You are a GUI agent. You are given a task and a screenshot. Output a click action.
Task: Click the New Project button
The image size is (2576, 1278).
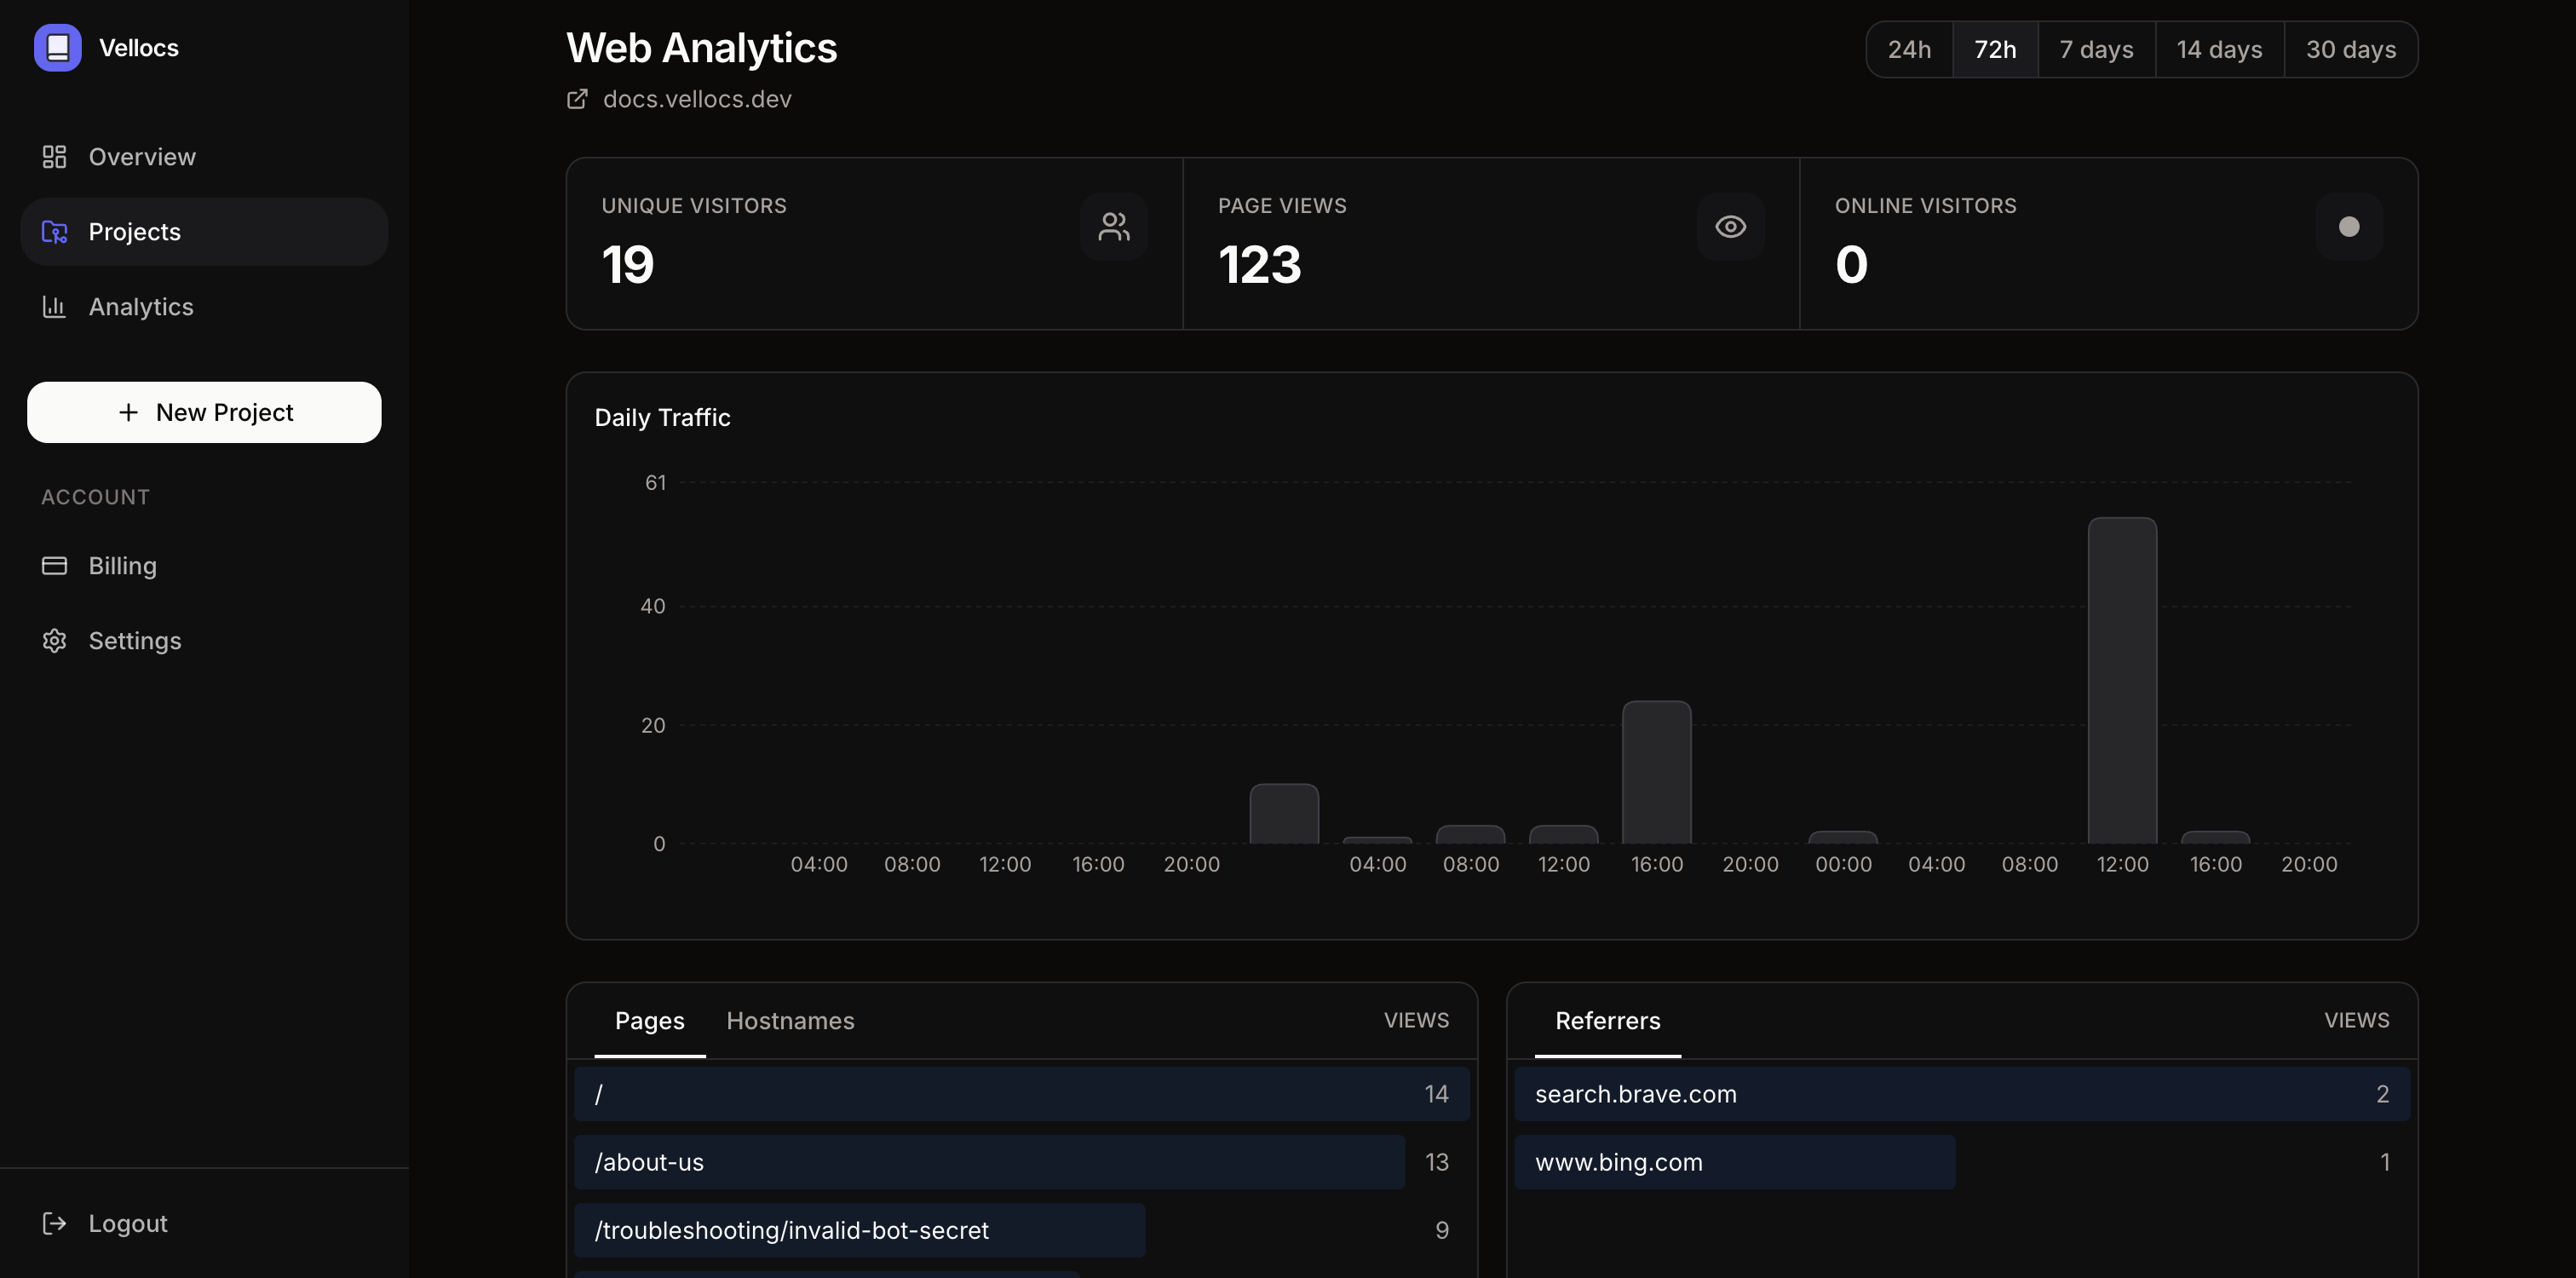pos(203,412)
